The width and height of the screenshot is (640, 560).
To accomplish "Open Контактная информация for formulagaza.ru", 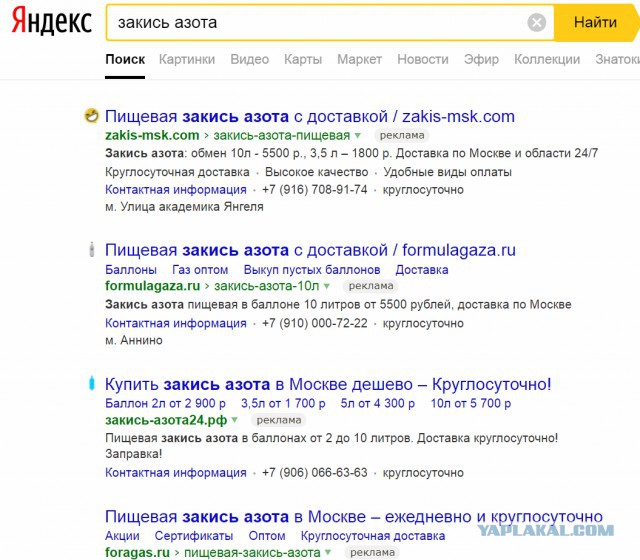I will pyautogui.click(x=176, y=323).
